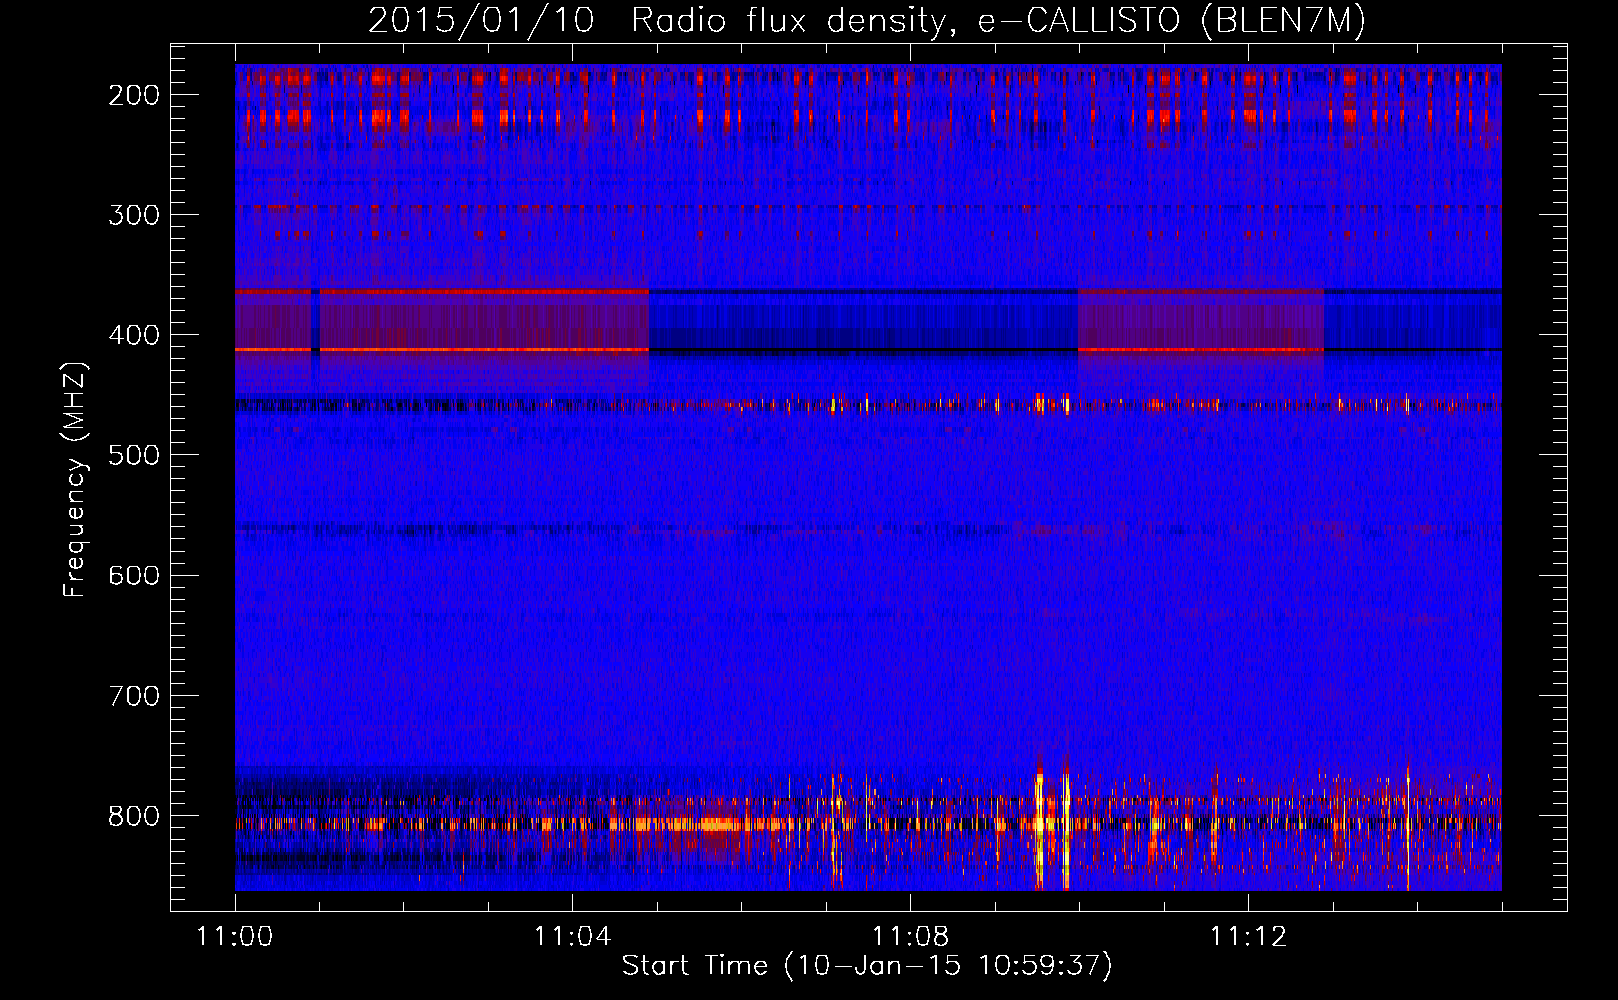Click the 700 frequency tick label
The height and width of the screenshot is (1000, 1618).
(x=134, y=695)
